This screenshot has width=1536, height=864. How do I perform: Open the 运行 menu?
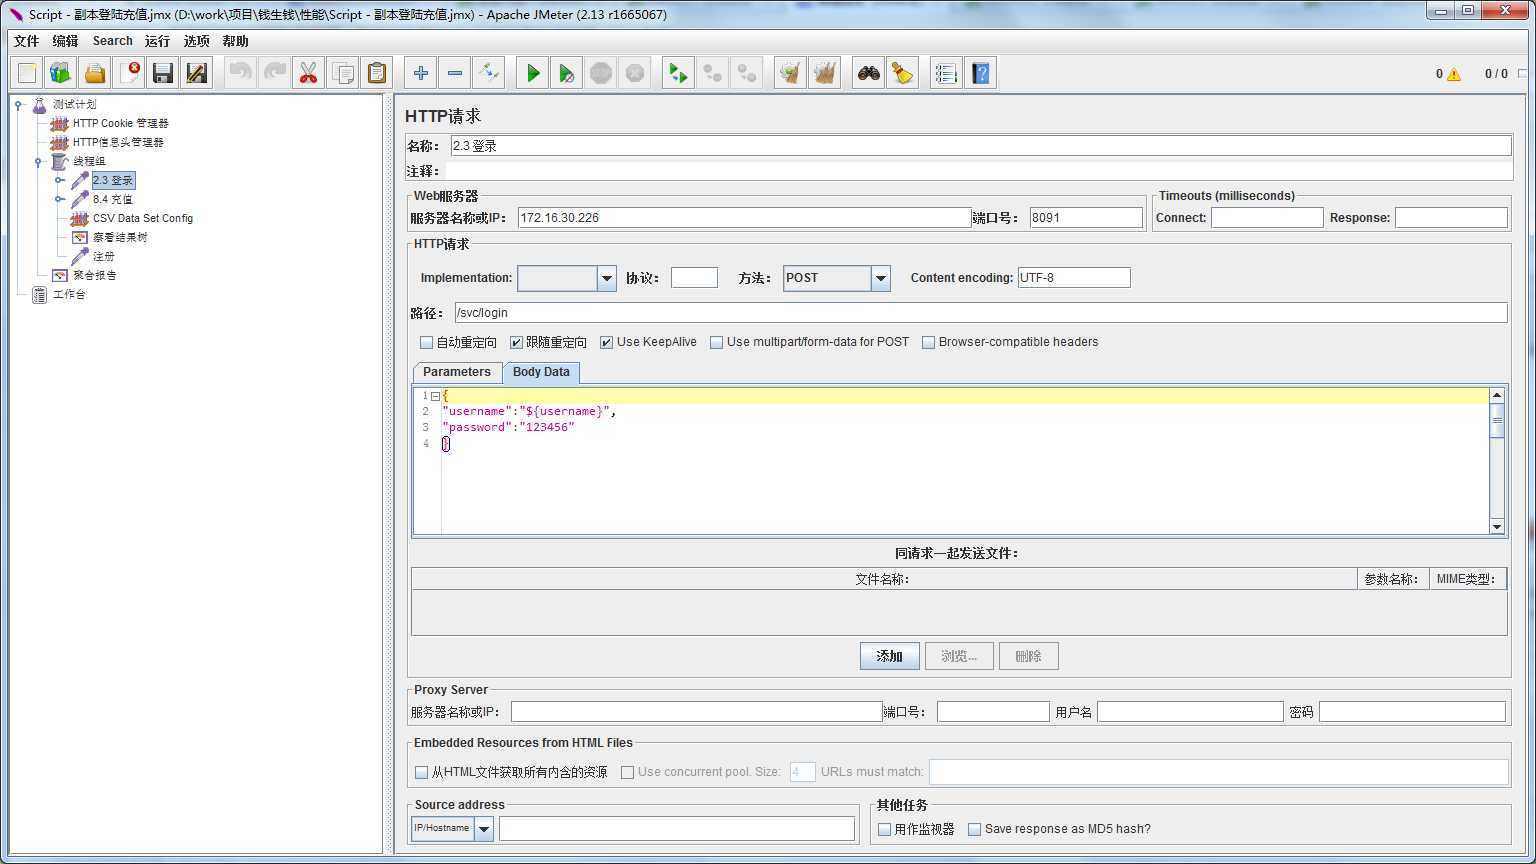tap(157, 41)
